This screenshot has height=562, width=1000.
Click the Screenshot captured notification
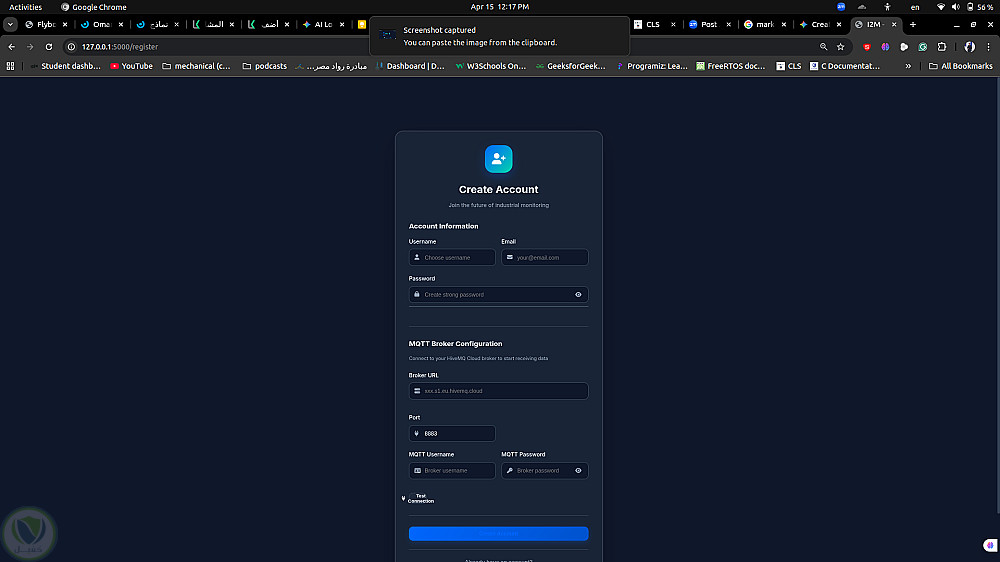[499, 36]
